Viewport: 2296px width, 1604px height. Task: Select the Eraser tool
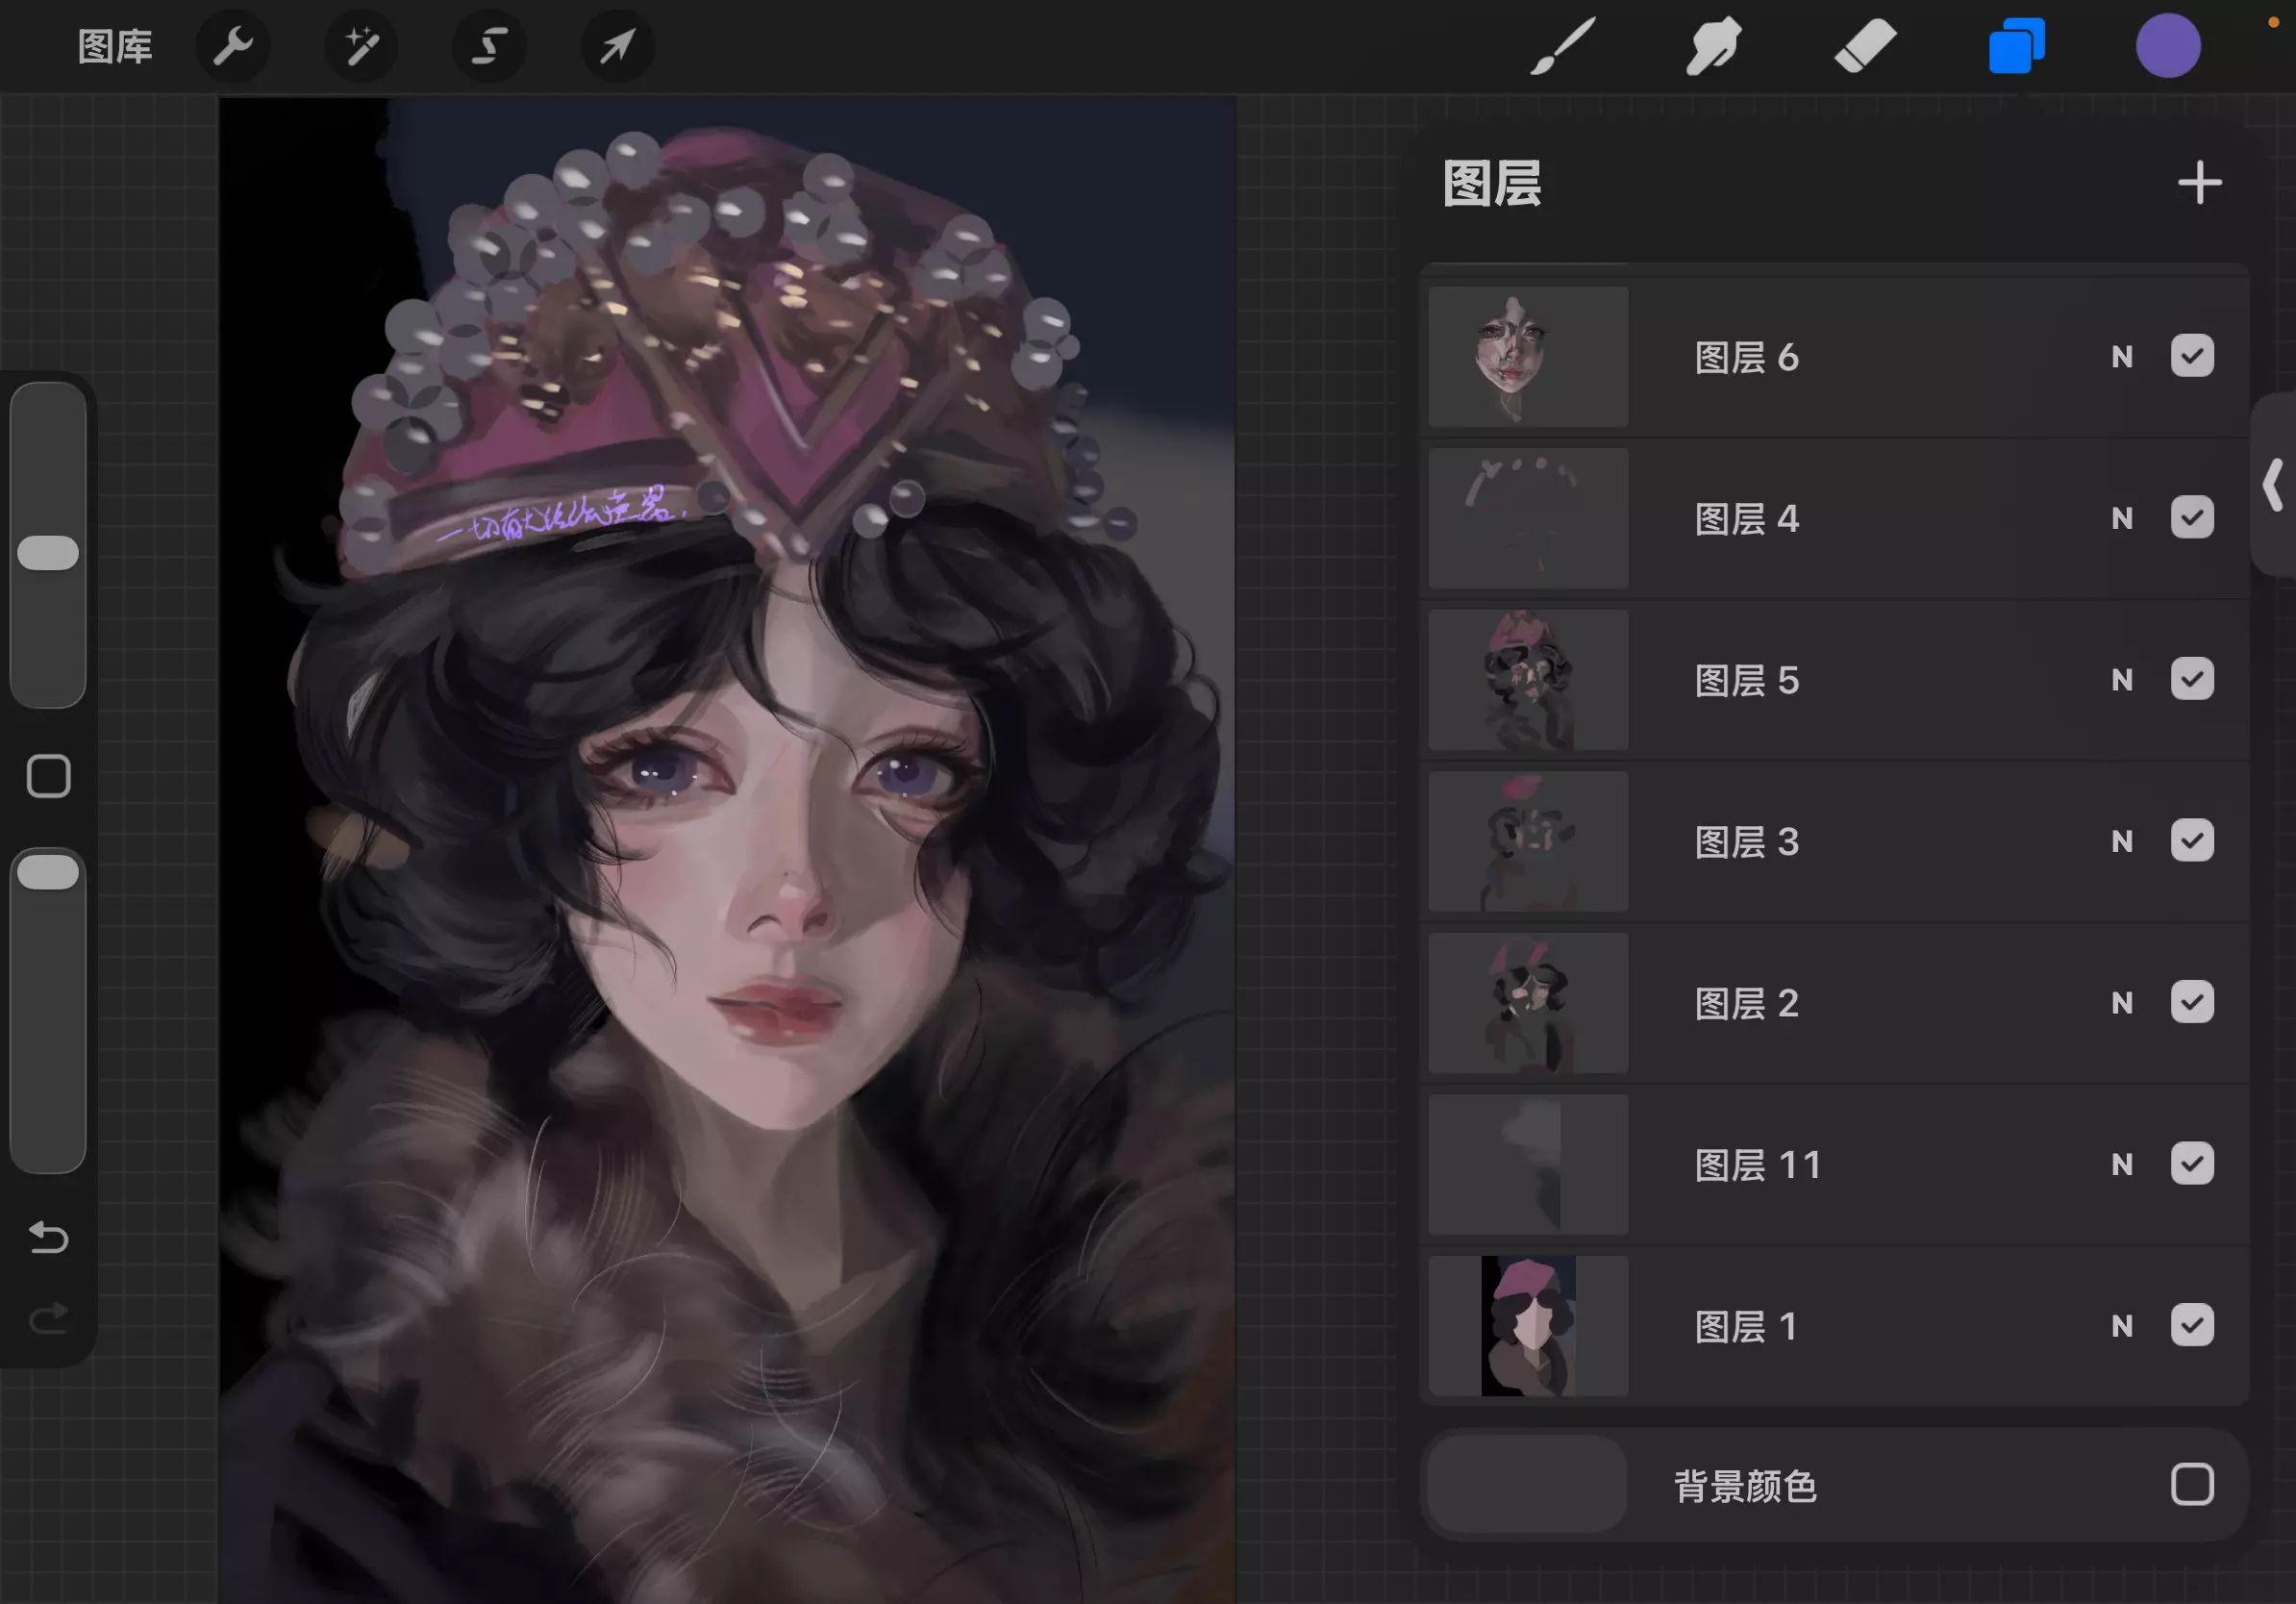1865,46
